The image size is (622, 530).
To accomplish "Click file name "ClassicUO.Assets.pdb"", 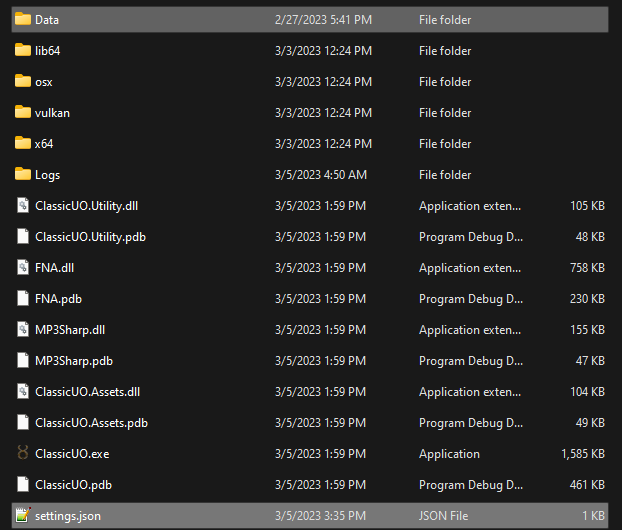I will click(x=92, y=423).
